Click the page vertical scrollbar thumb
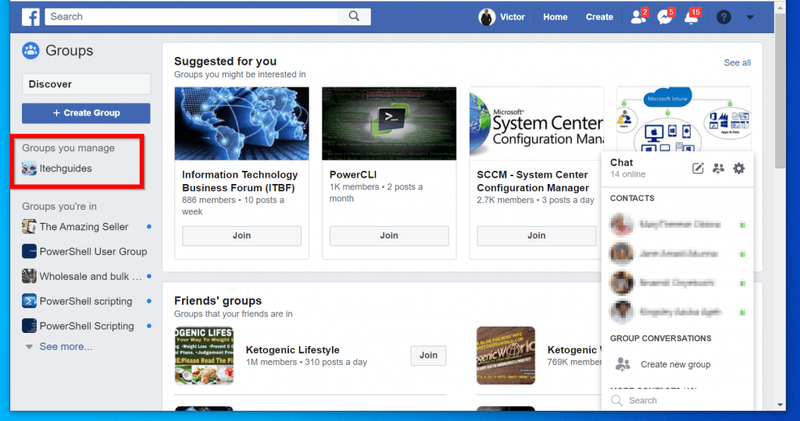This screenshot has width=800, height=421. point(780,91)
